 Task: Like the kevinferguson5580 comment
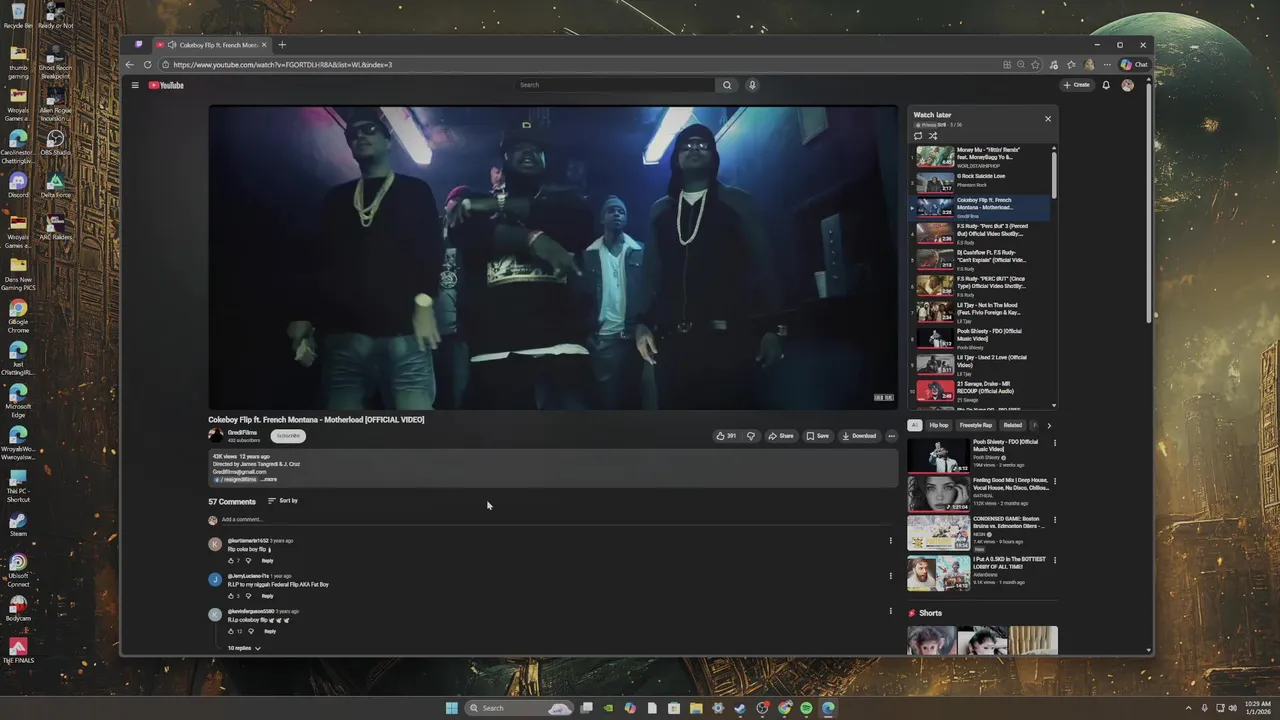point(231,631)
